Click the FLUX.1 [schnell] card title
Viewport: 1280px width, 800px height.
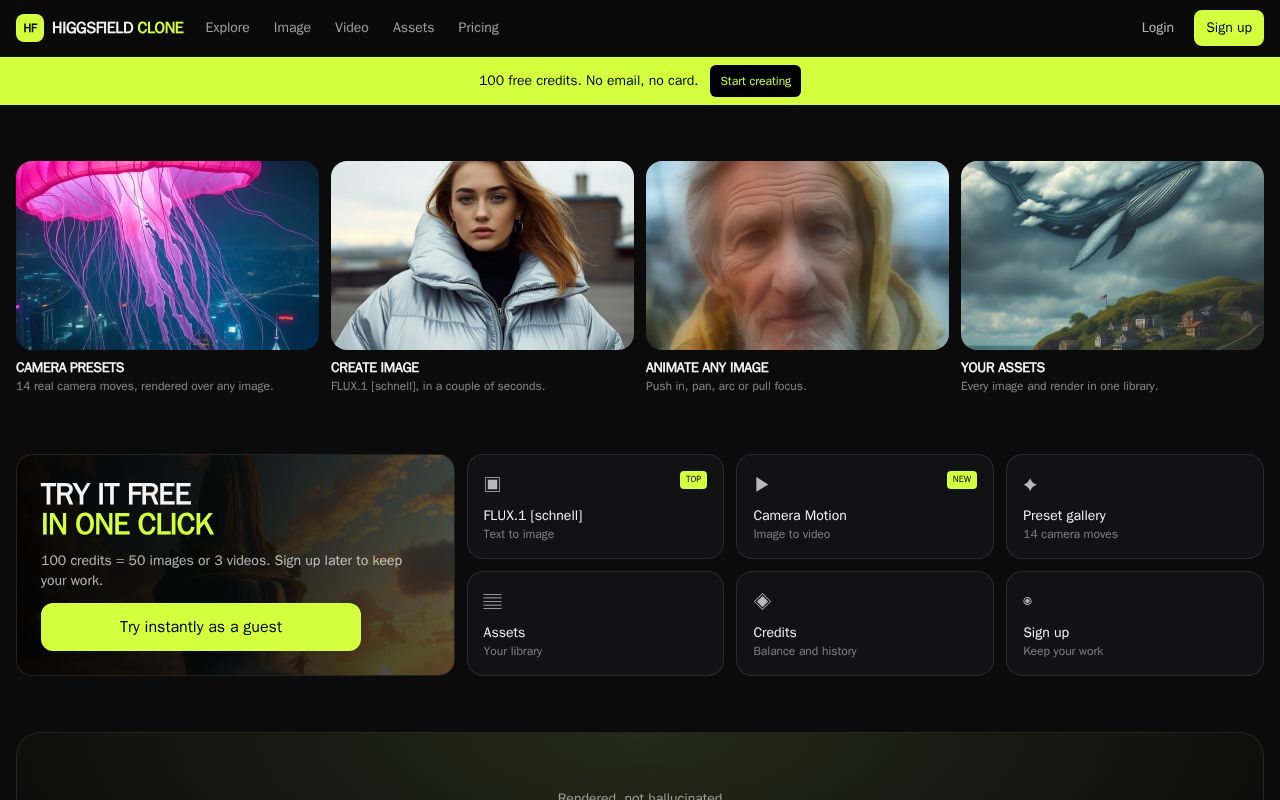tap(533, 516)
